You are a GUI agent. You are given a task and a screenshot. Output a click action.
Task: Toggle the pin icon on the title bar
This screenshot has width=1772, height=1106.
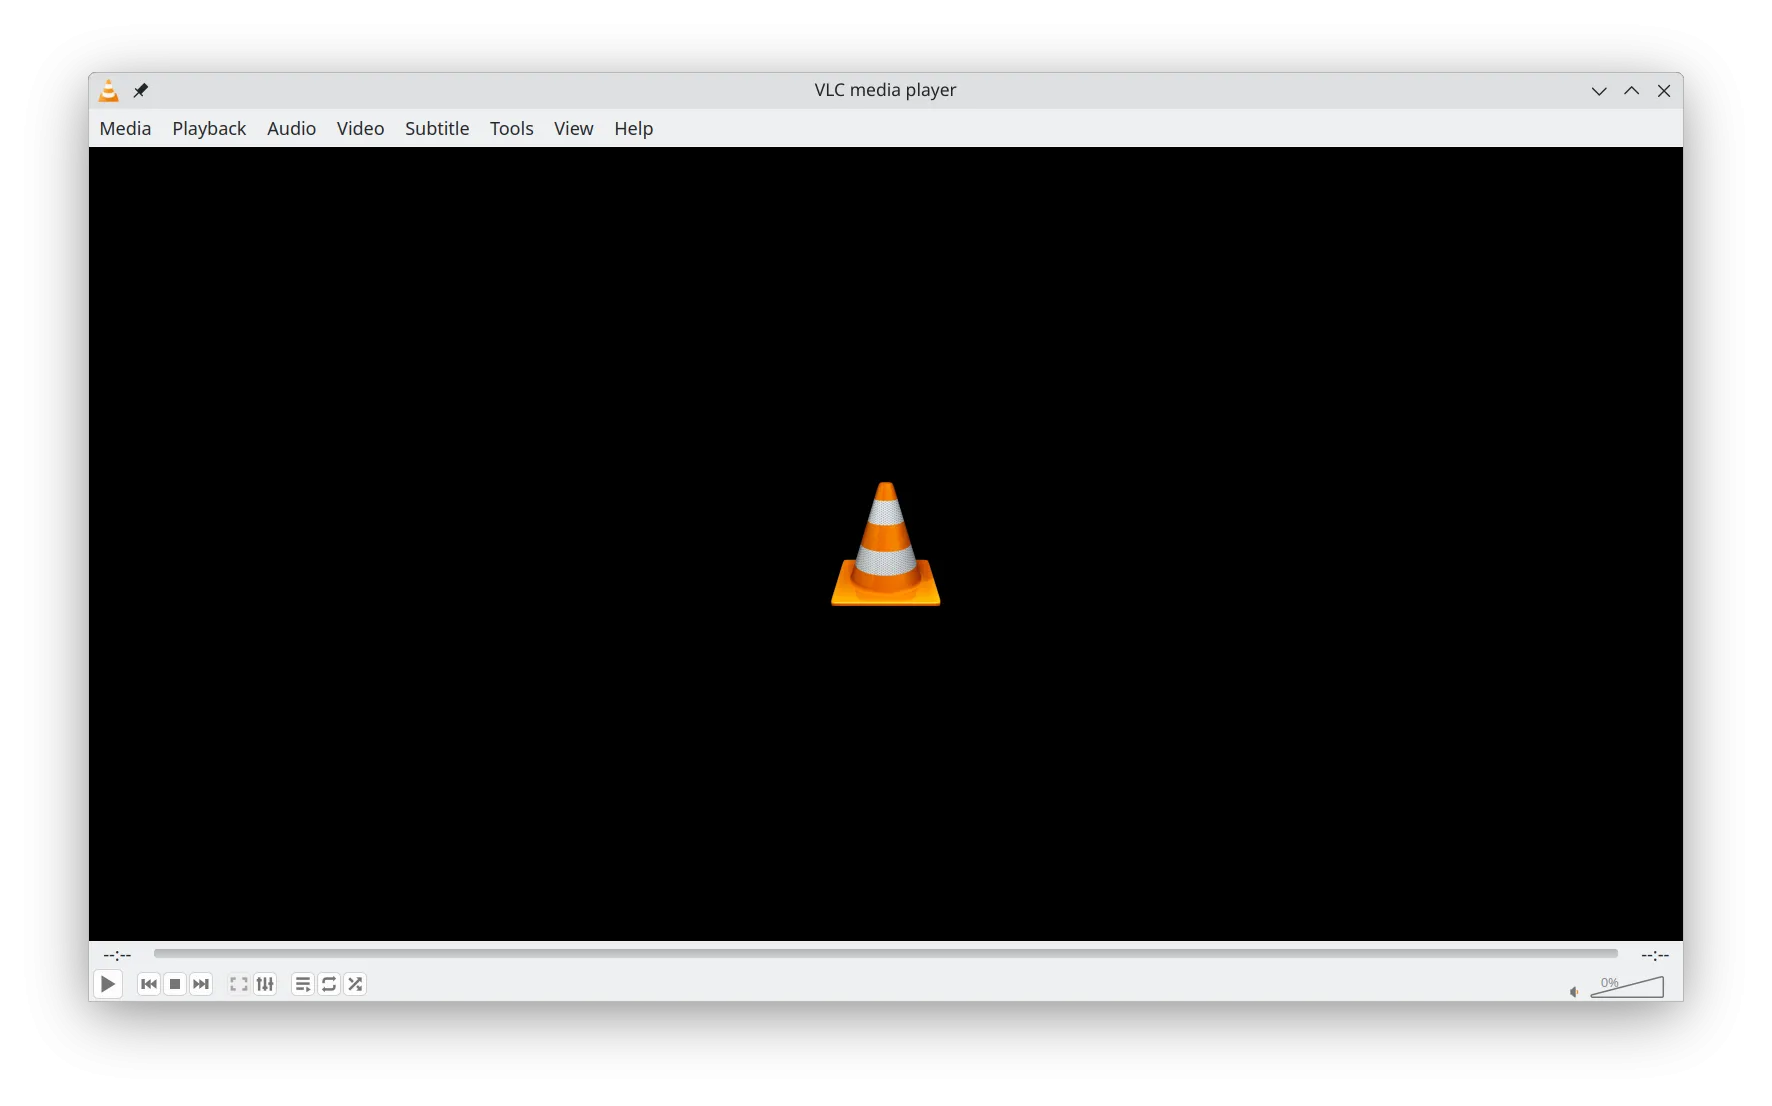click(x=142, y=90)
